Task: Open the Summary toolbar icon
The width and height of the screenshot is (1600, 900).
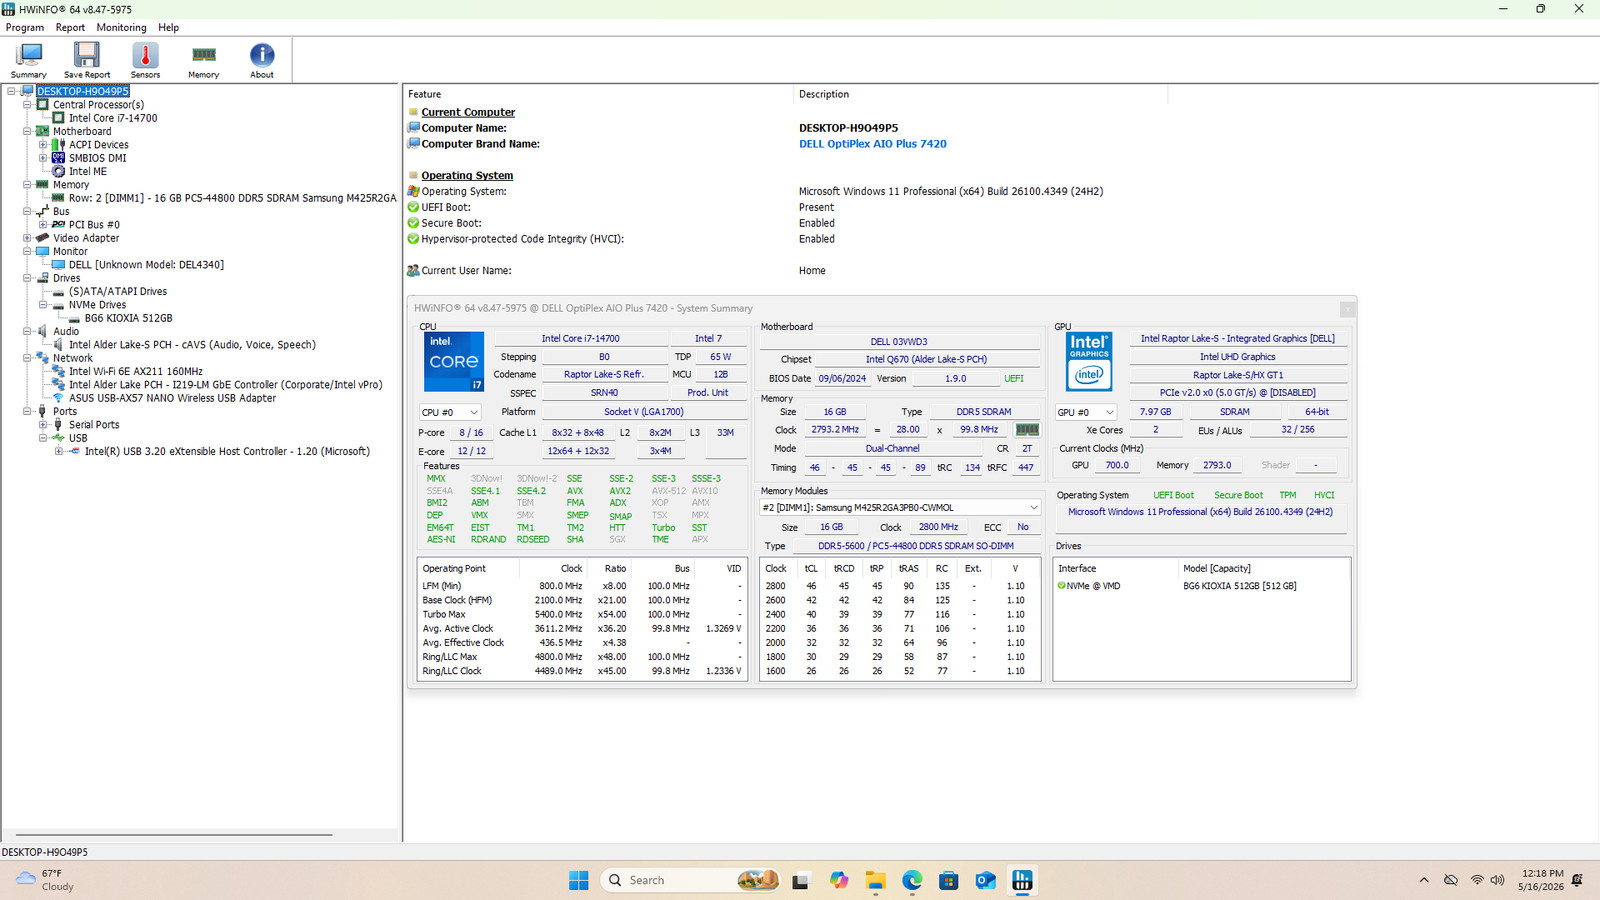Action: point(29,60)
